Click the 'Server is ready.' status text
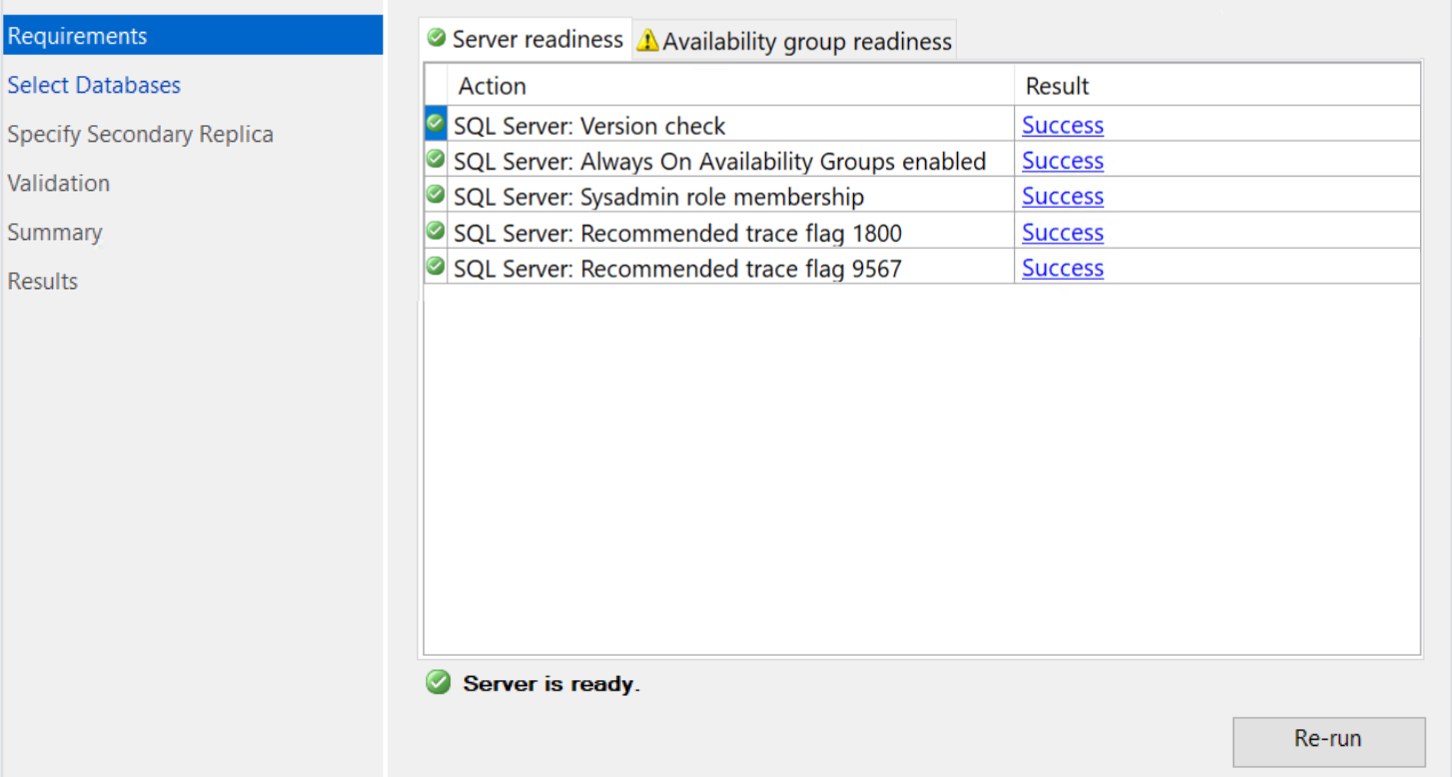Screen dimensions: 1452x777 [551, 684]
